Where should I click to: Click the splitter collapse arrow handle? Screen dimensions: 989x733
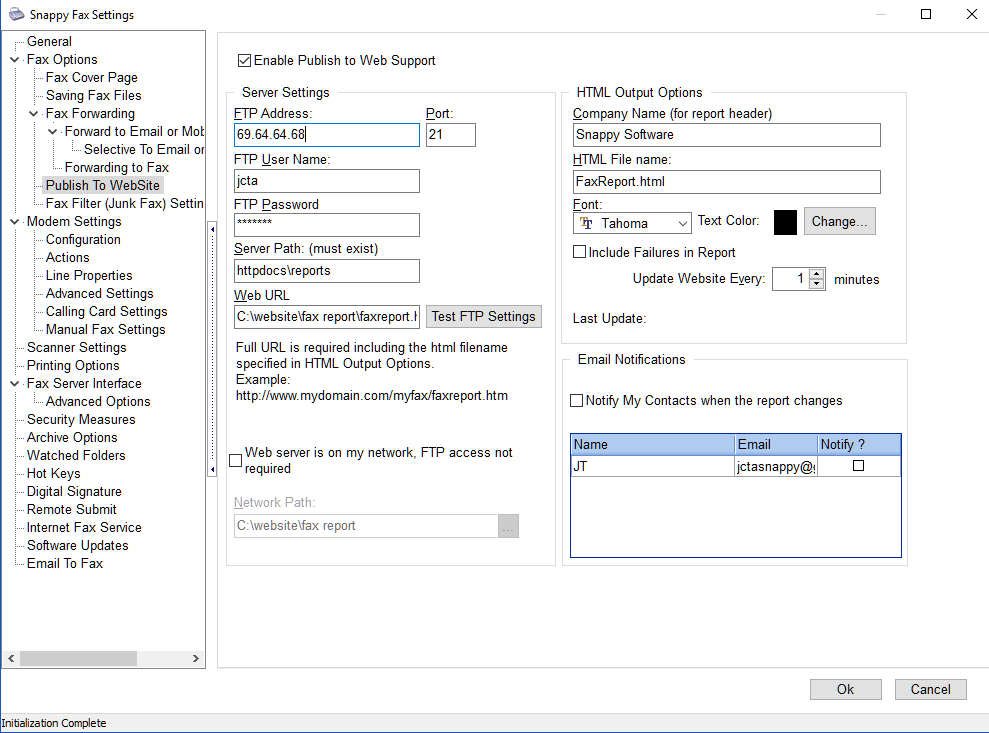[x=212, y=229]
